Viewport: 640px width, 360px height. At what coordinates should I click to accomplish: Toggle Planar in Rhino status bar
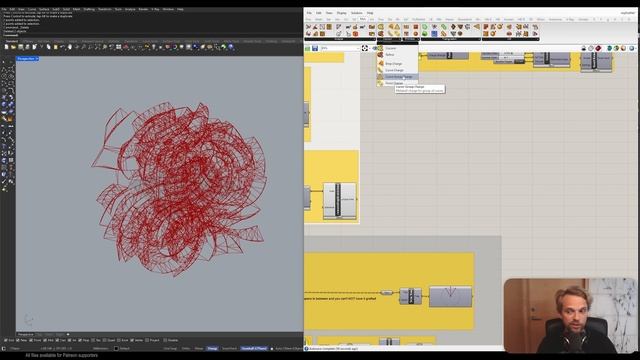199,349
